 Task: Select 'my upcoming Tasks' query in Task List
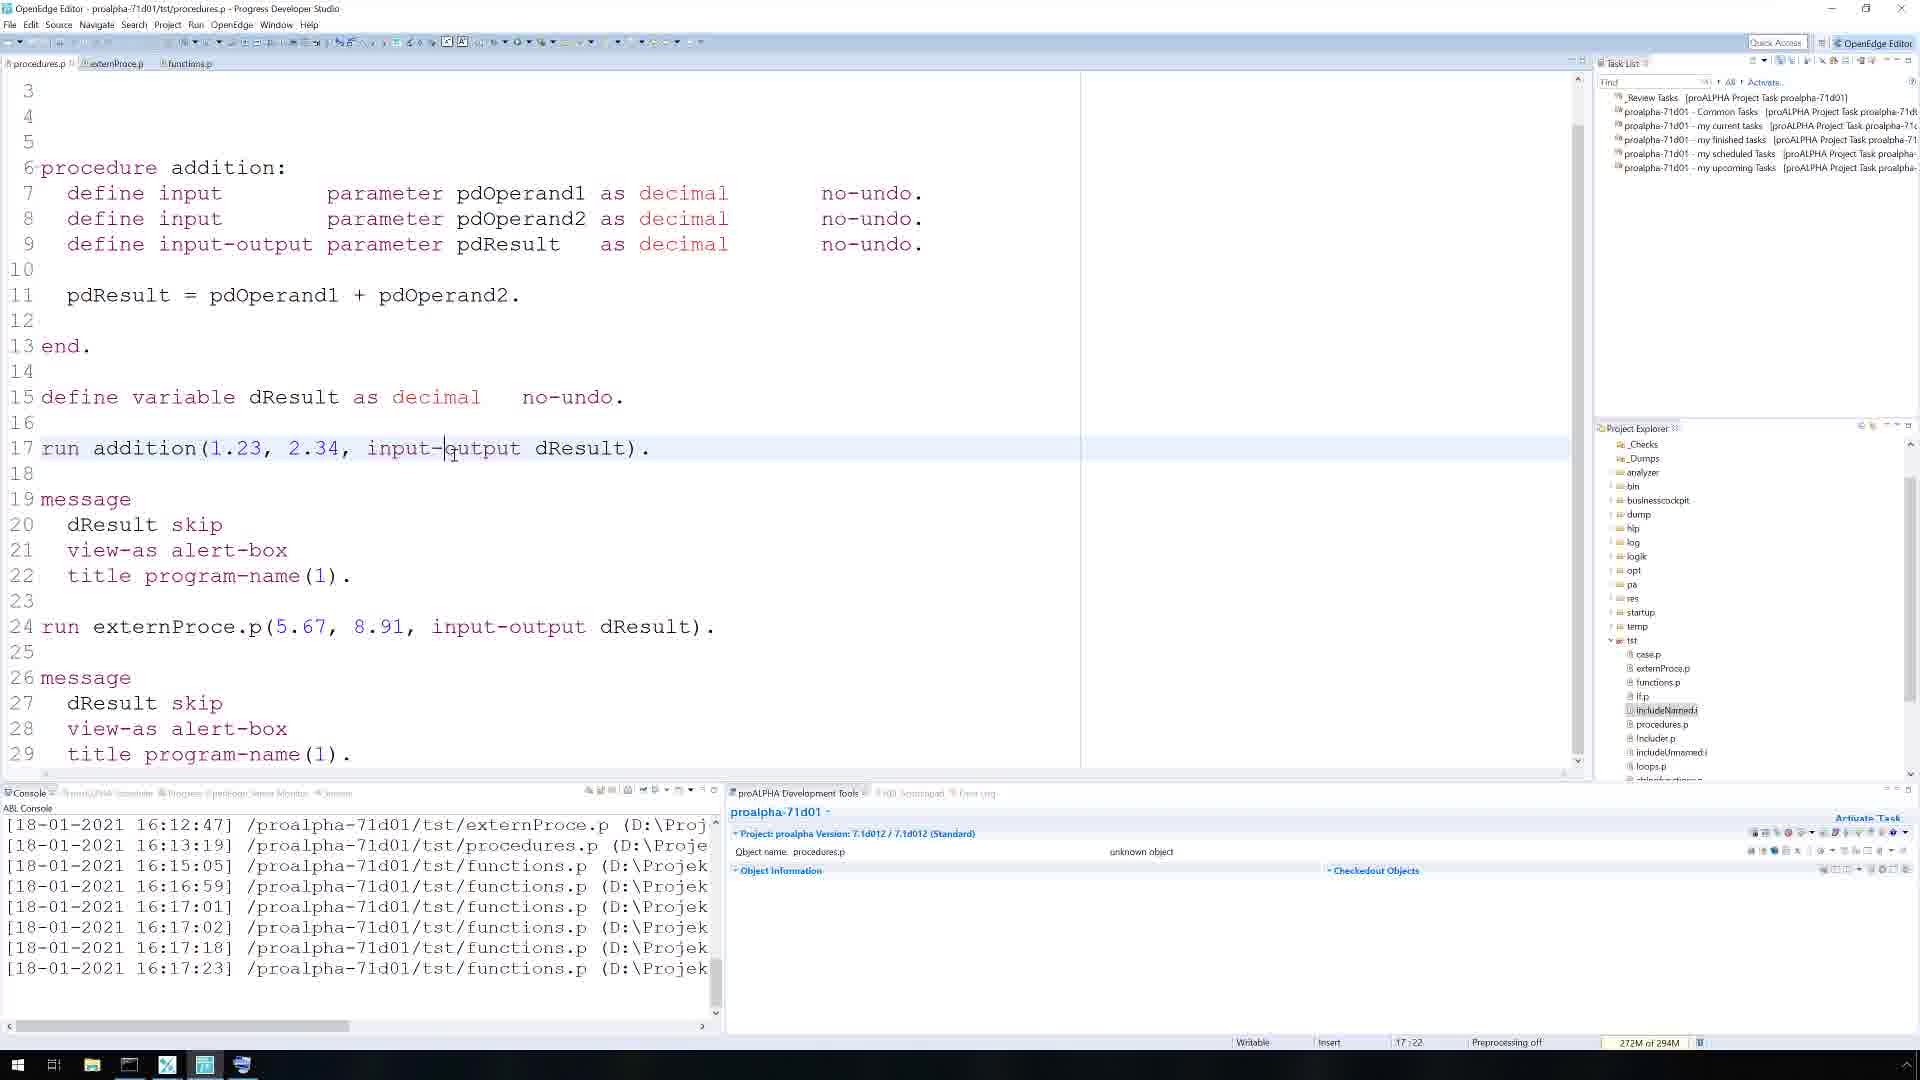[x=1765, y=168]
